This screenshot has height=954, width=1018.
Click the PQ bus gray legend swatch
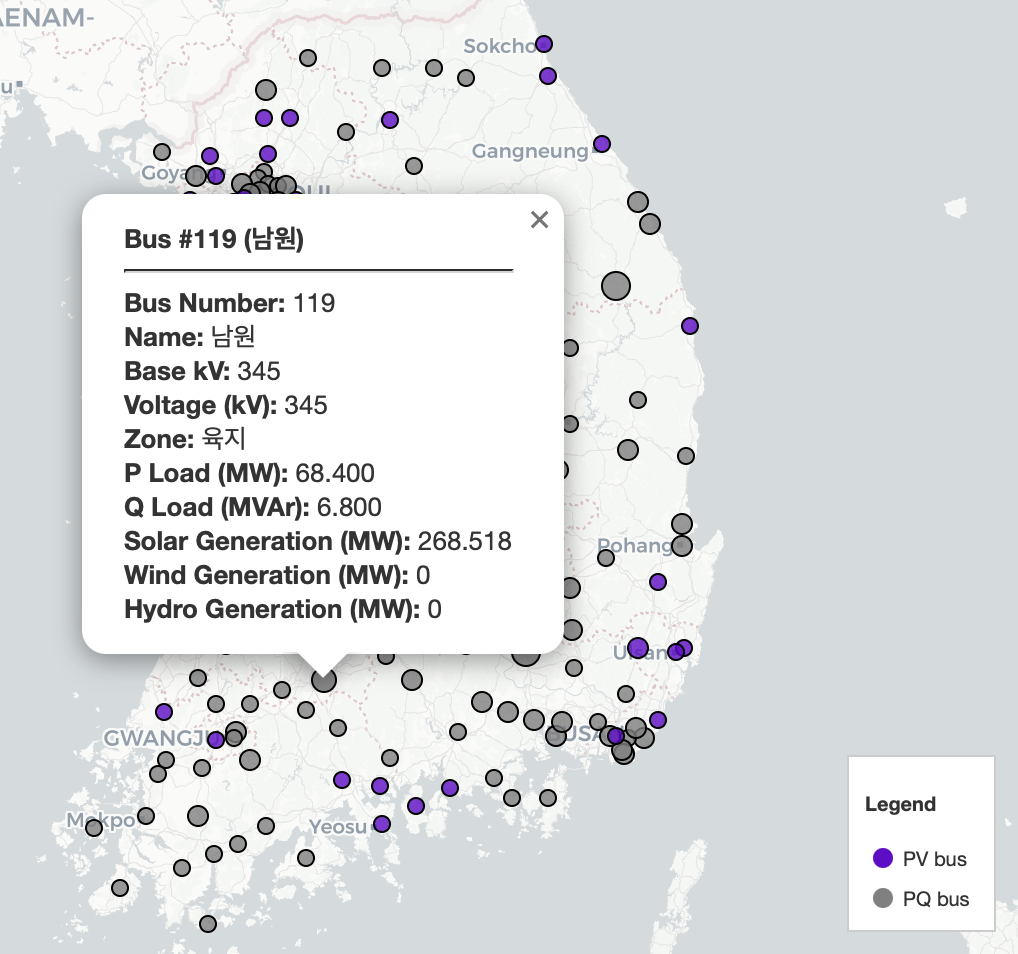click(x=883, y=898)
